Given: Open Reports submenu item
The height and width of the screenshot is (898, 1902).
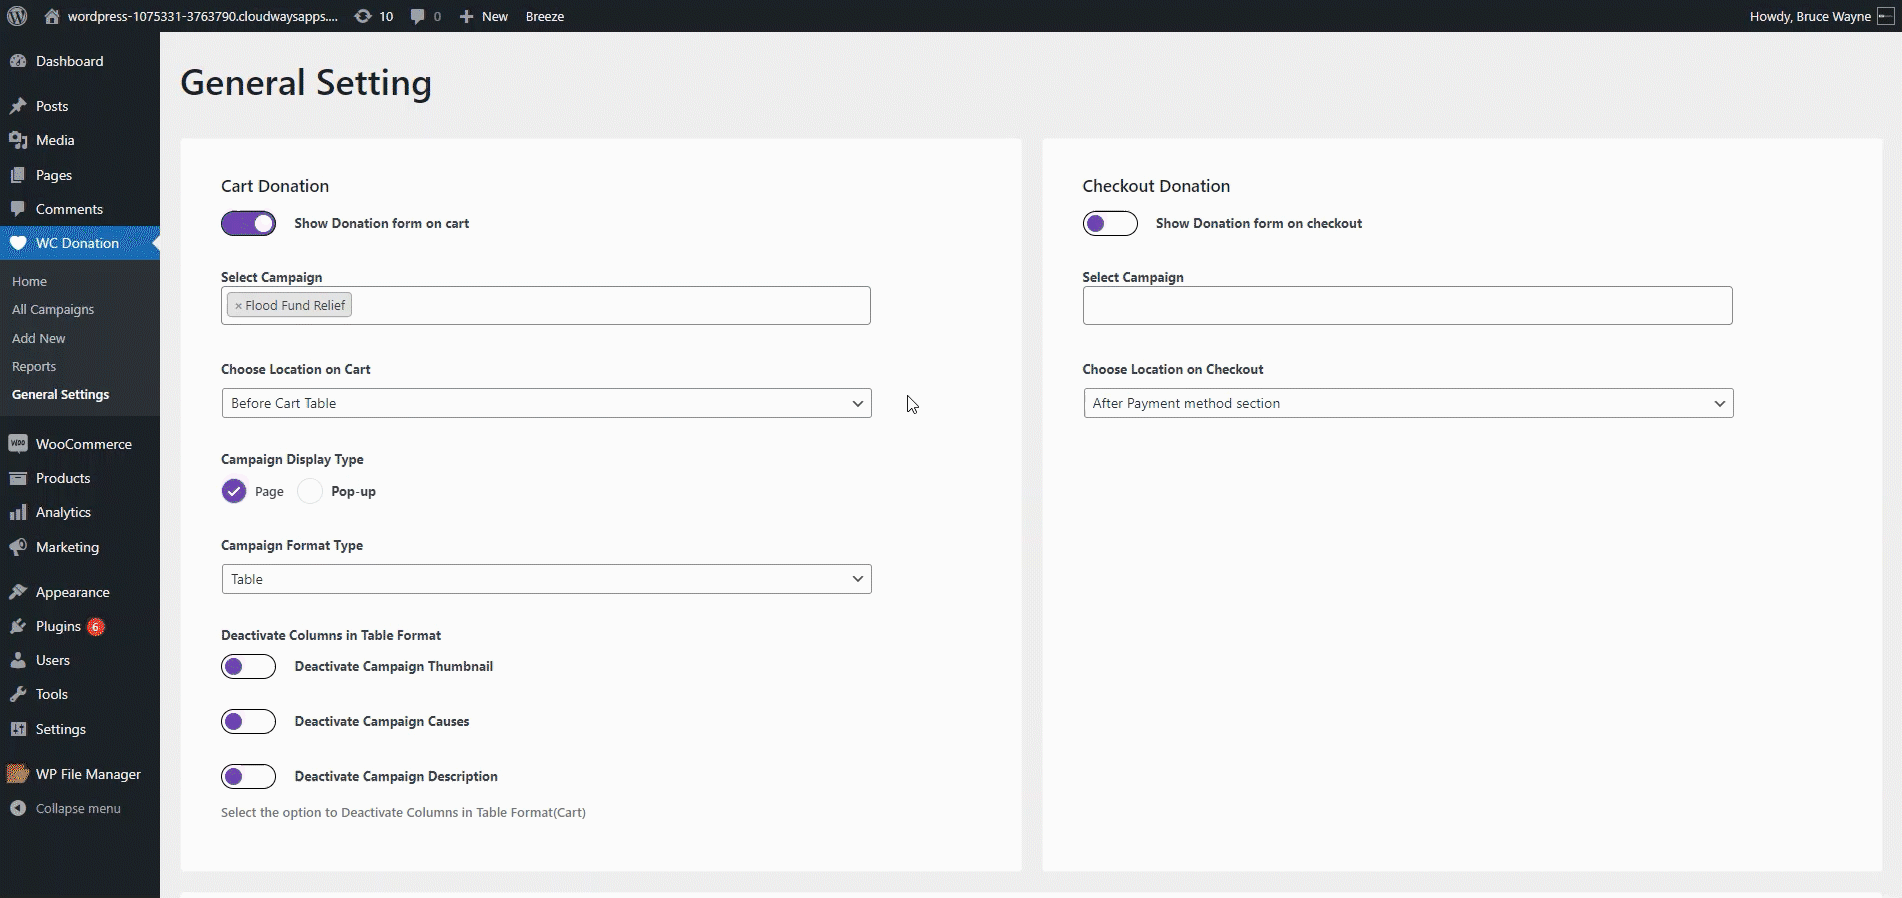Looking at the screenshot, I should (x=34, y=367).
